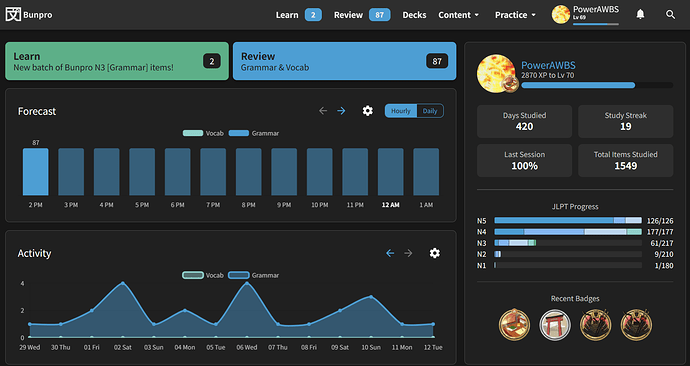Click the navbar Review count badge 87
Screen dimensions: 690x366
[x=379, y=15]
